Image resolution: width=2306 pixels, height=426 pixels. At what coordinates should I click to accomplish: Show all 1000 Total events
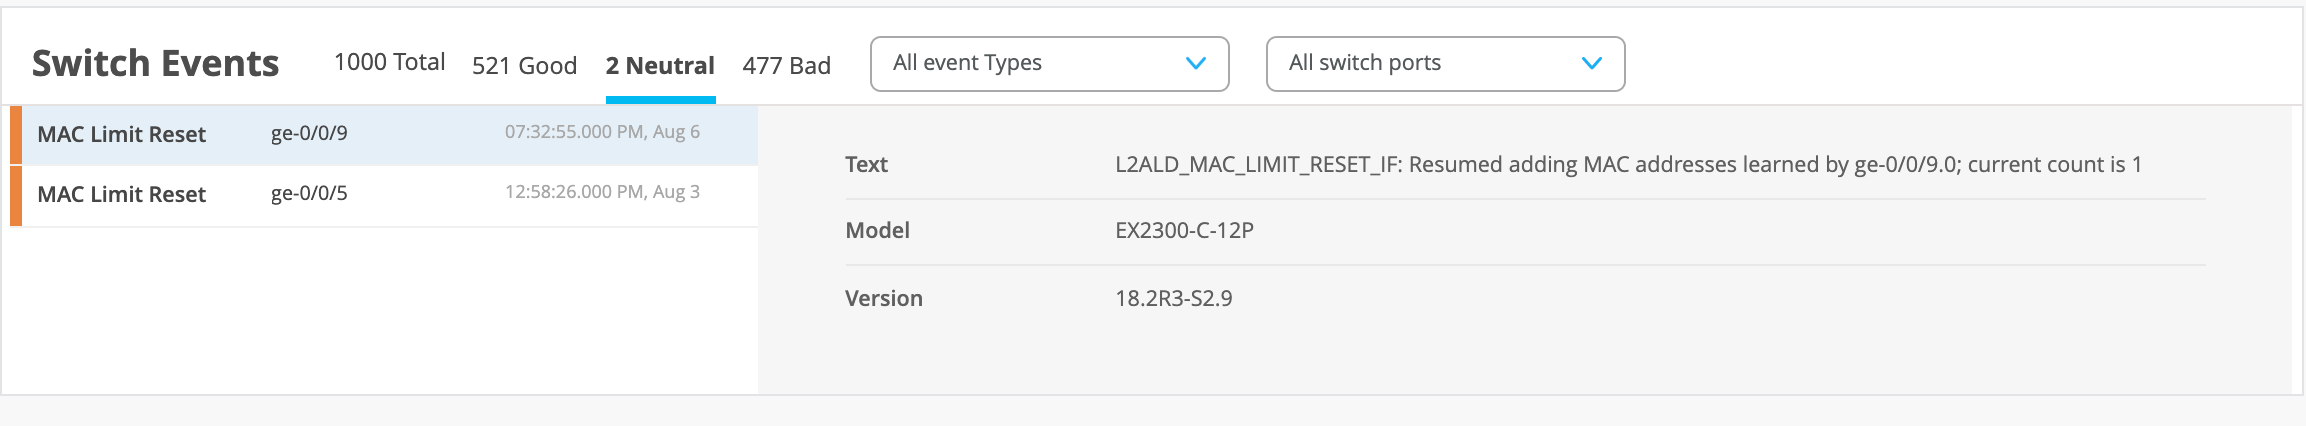click(389, 63)
